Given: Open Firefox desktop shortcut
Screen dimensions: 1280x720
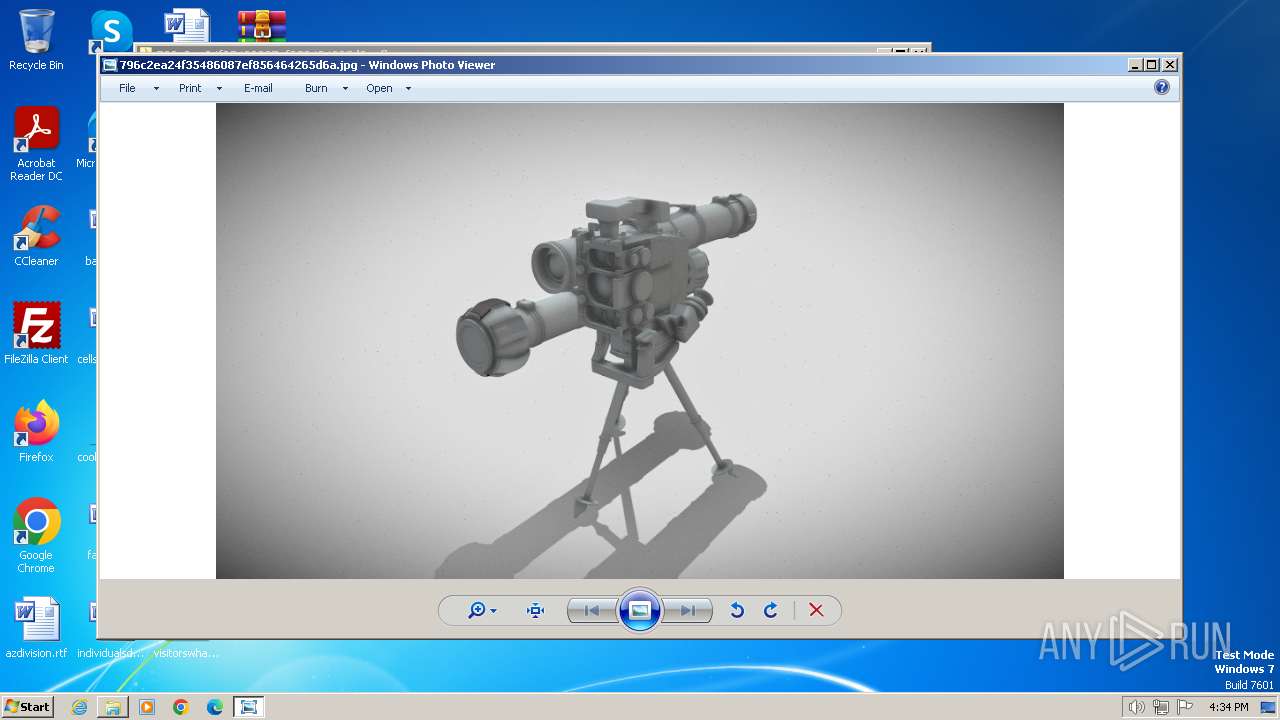Looking at the screenshot, I should tap(36, 432).
